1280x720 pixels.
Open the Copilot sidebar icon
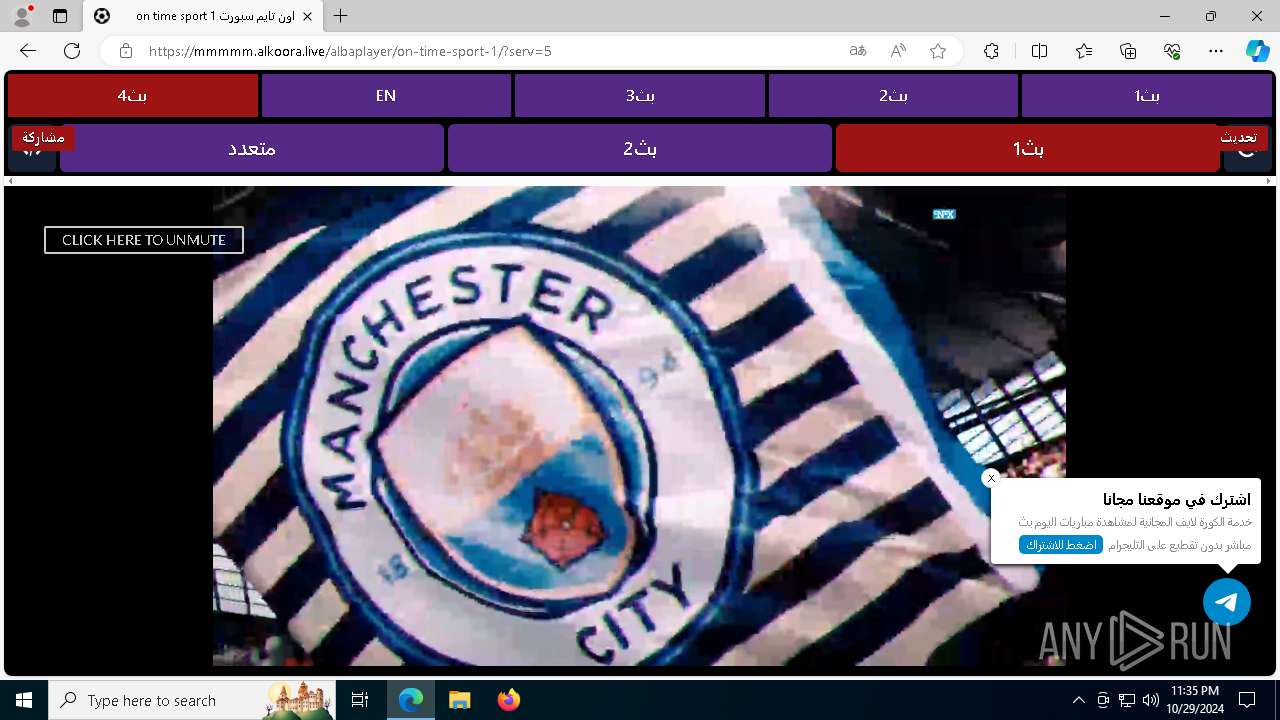pos(1257,51)
